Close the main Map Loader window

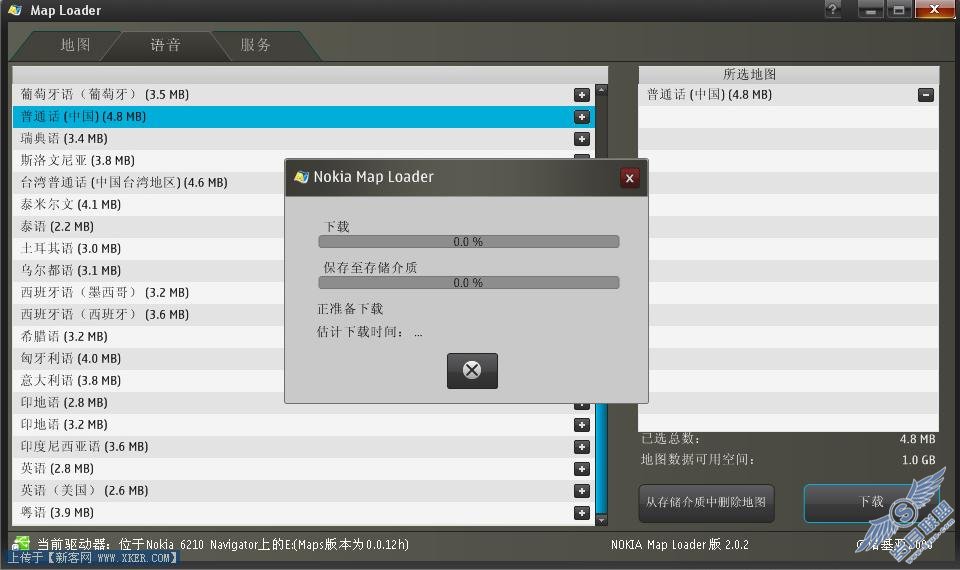pyautogui.click(x=934, y=9)
